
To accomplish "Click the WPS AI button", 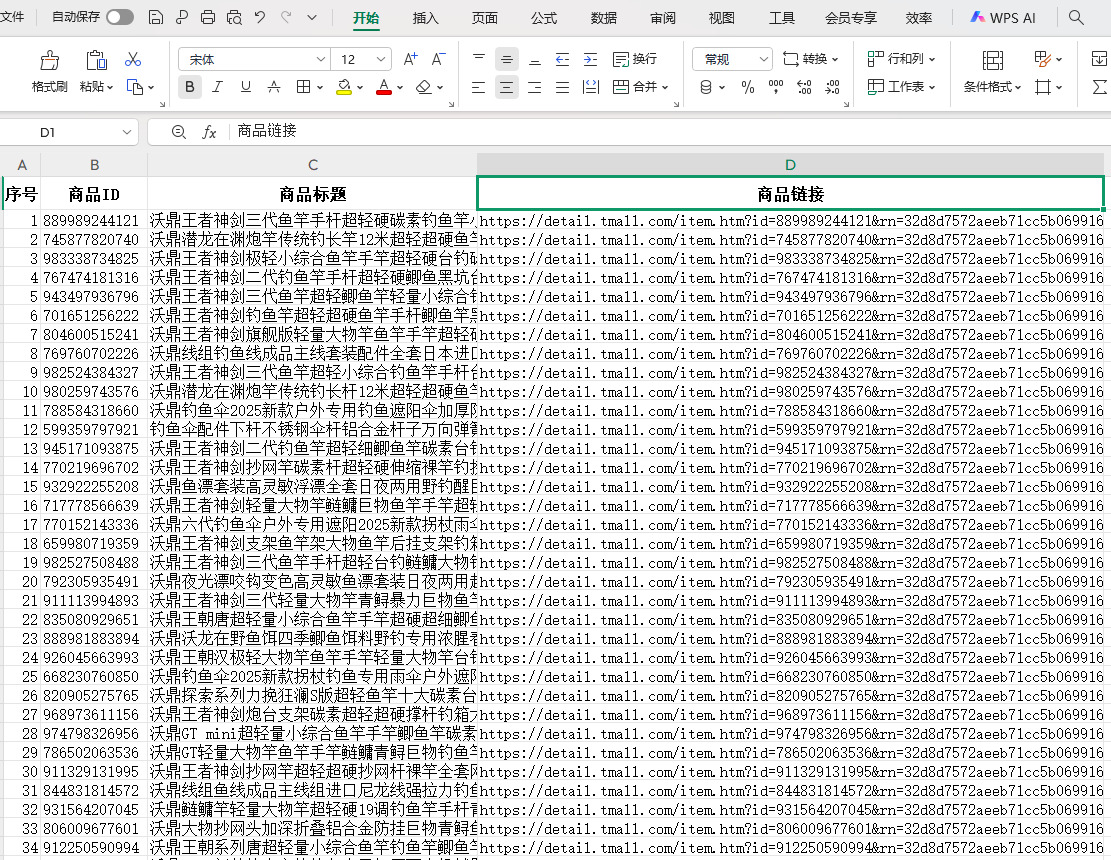I will tap(1003, 18).
